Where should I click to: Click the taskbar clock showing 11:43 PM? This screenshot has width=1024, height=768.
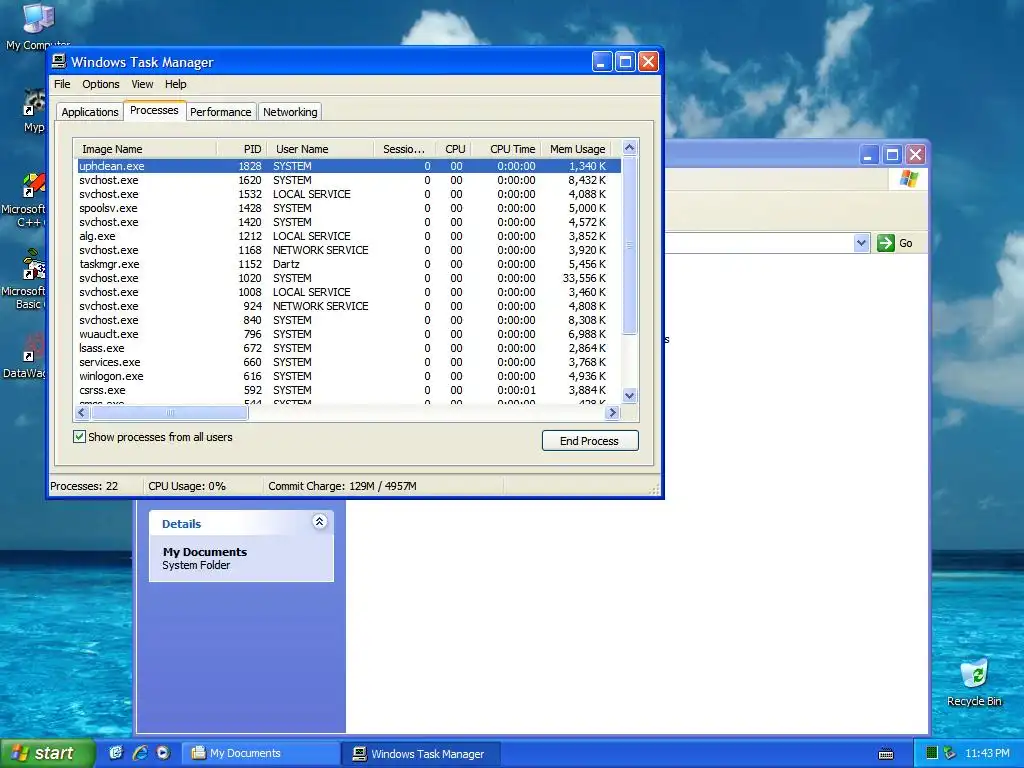(987, 753)
